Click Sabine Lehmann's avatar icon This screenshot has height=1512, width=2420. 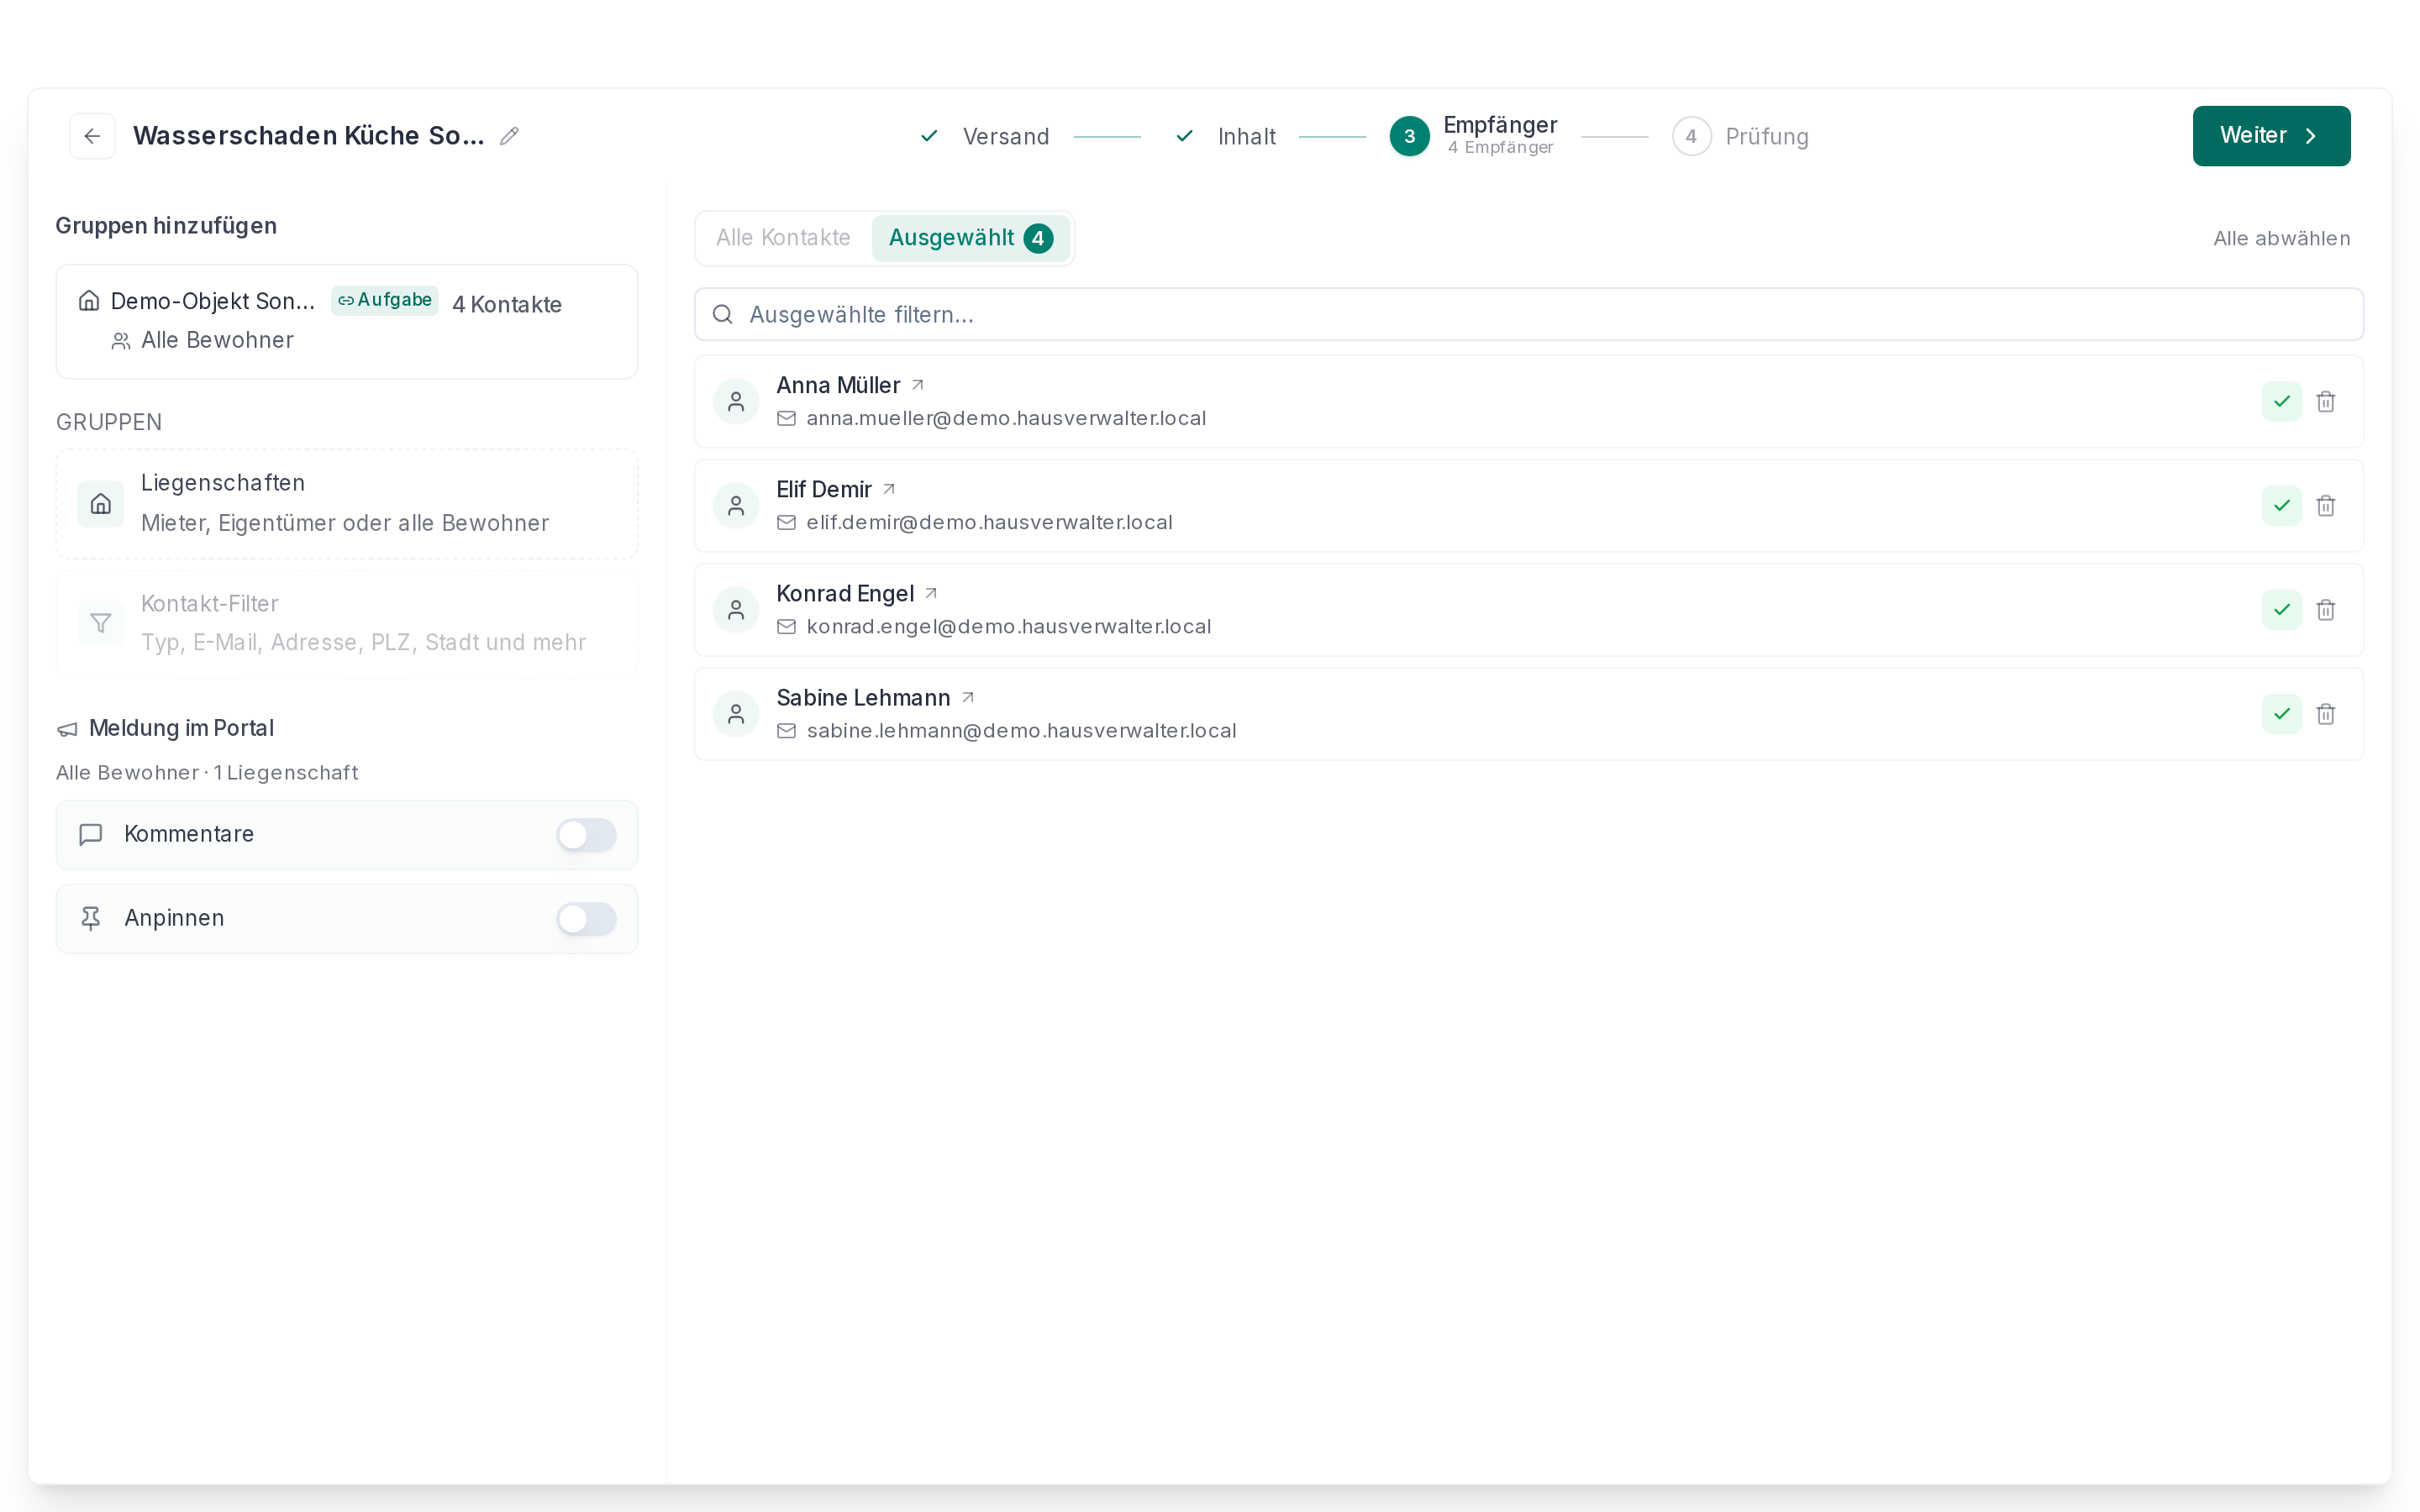click(736, 713)
